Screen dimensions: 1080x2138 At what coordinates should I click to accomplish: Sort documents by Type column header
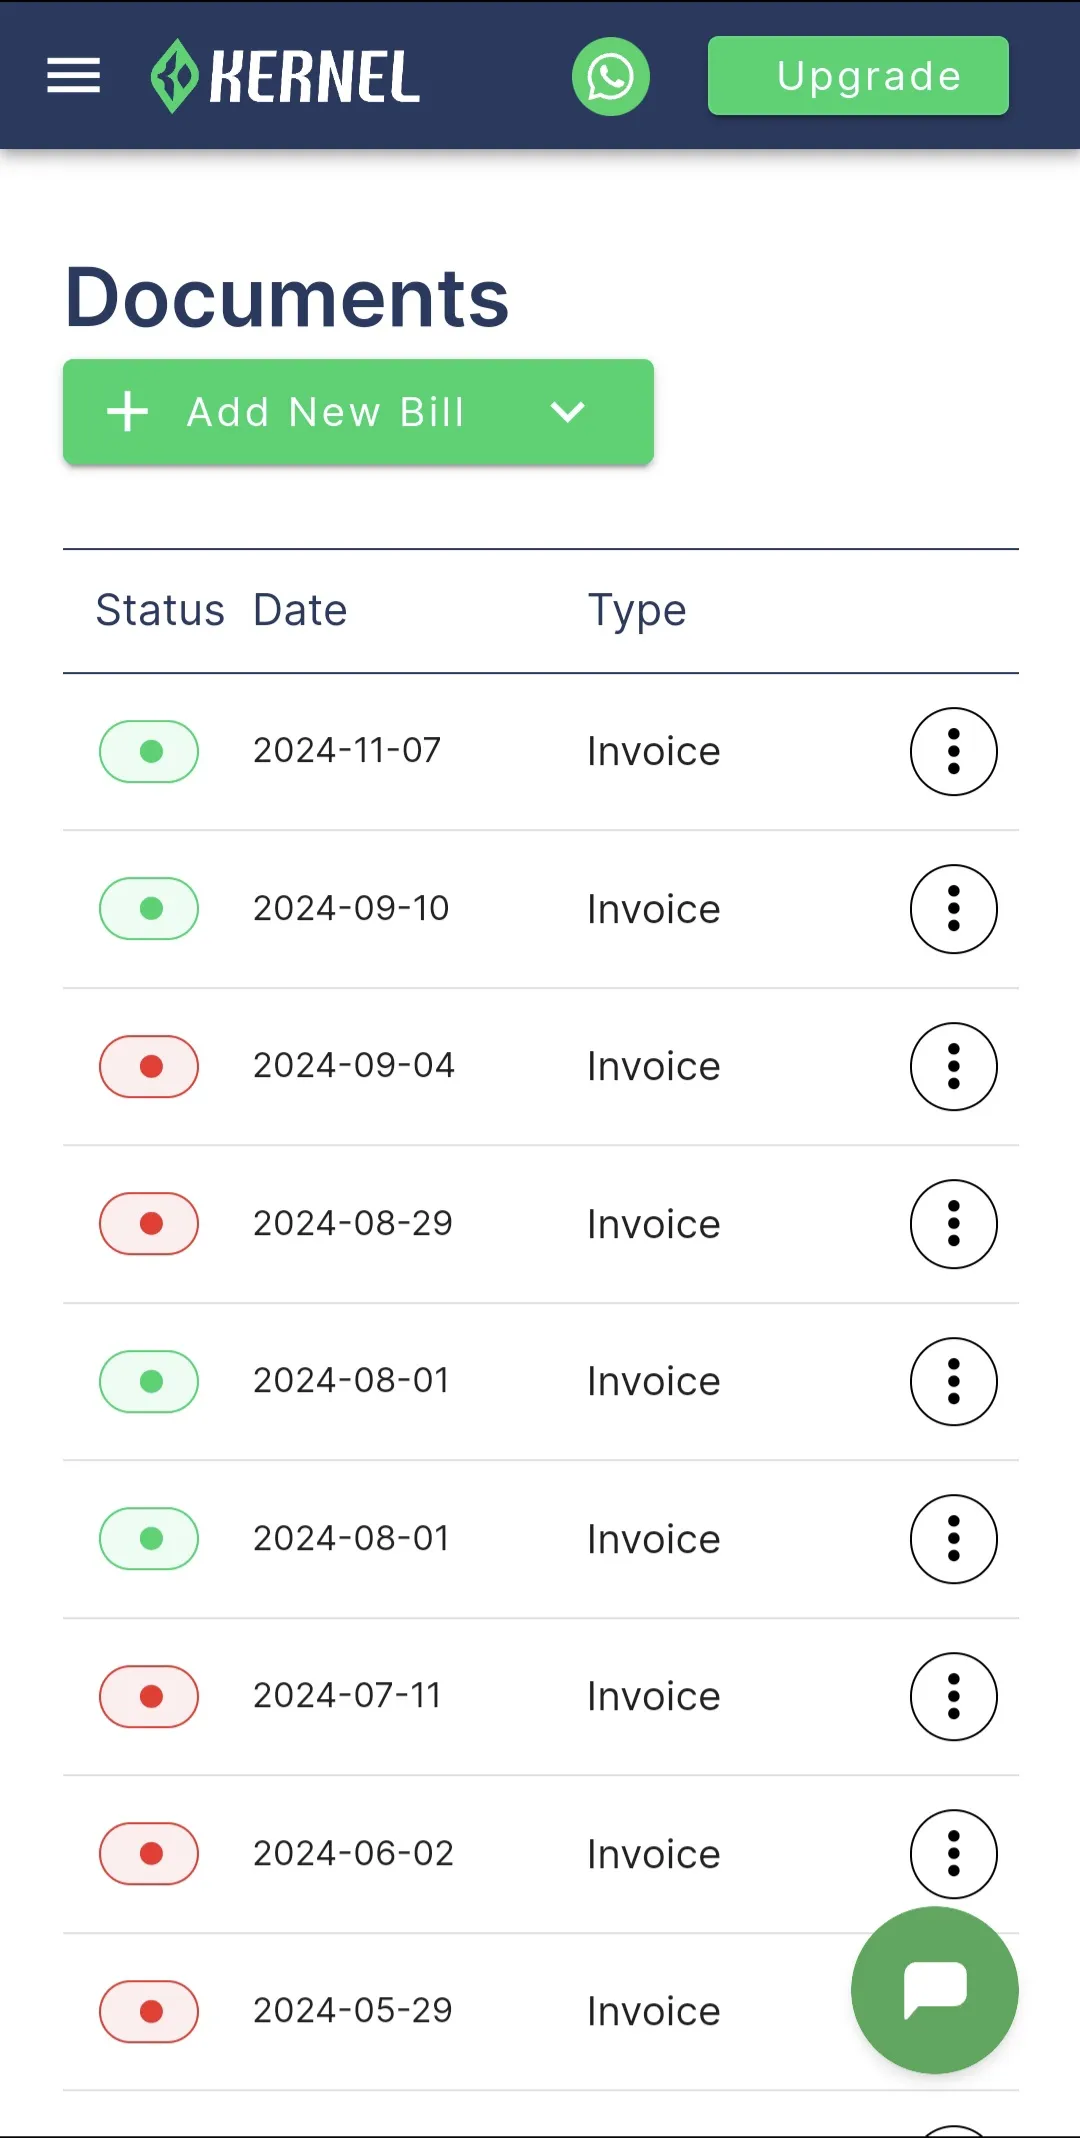tap(637, 610)
